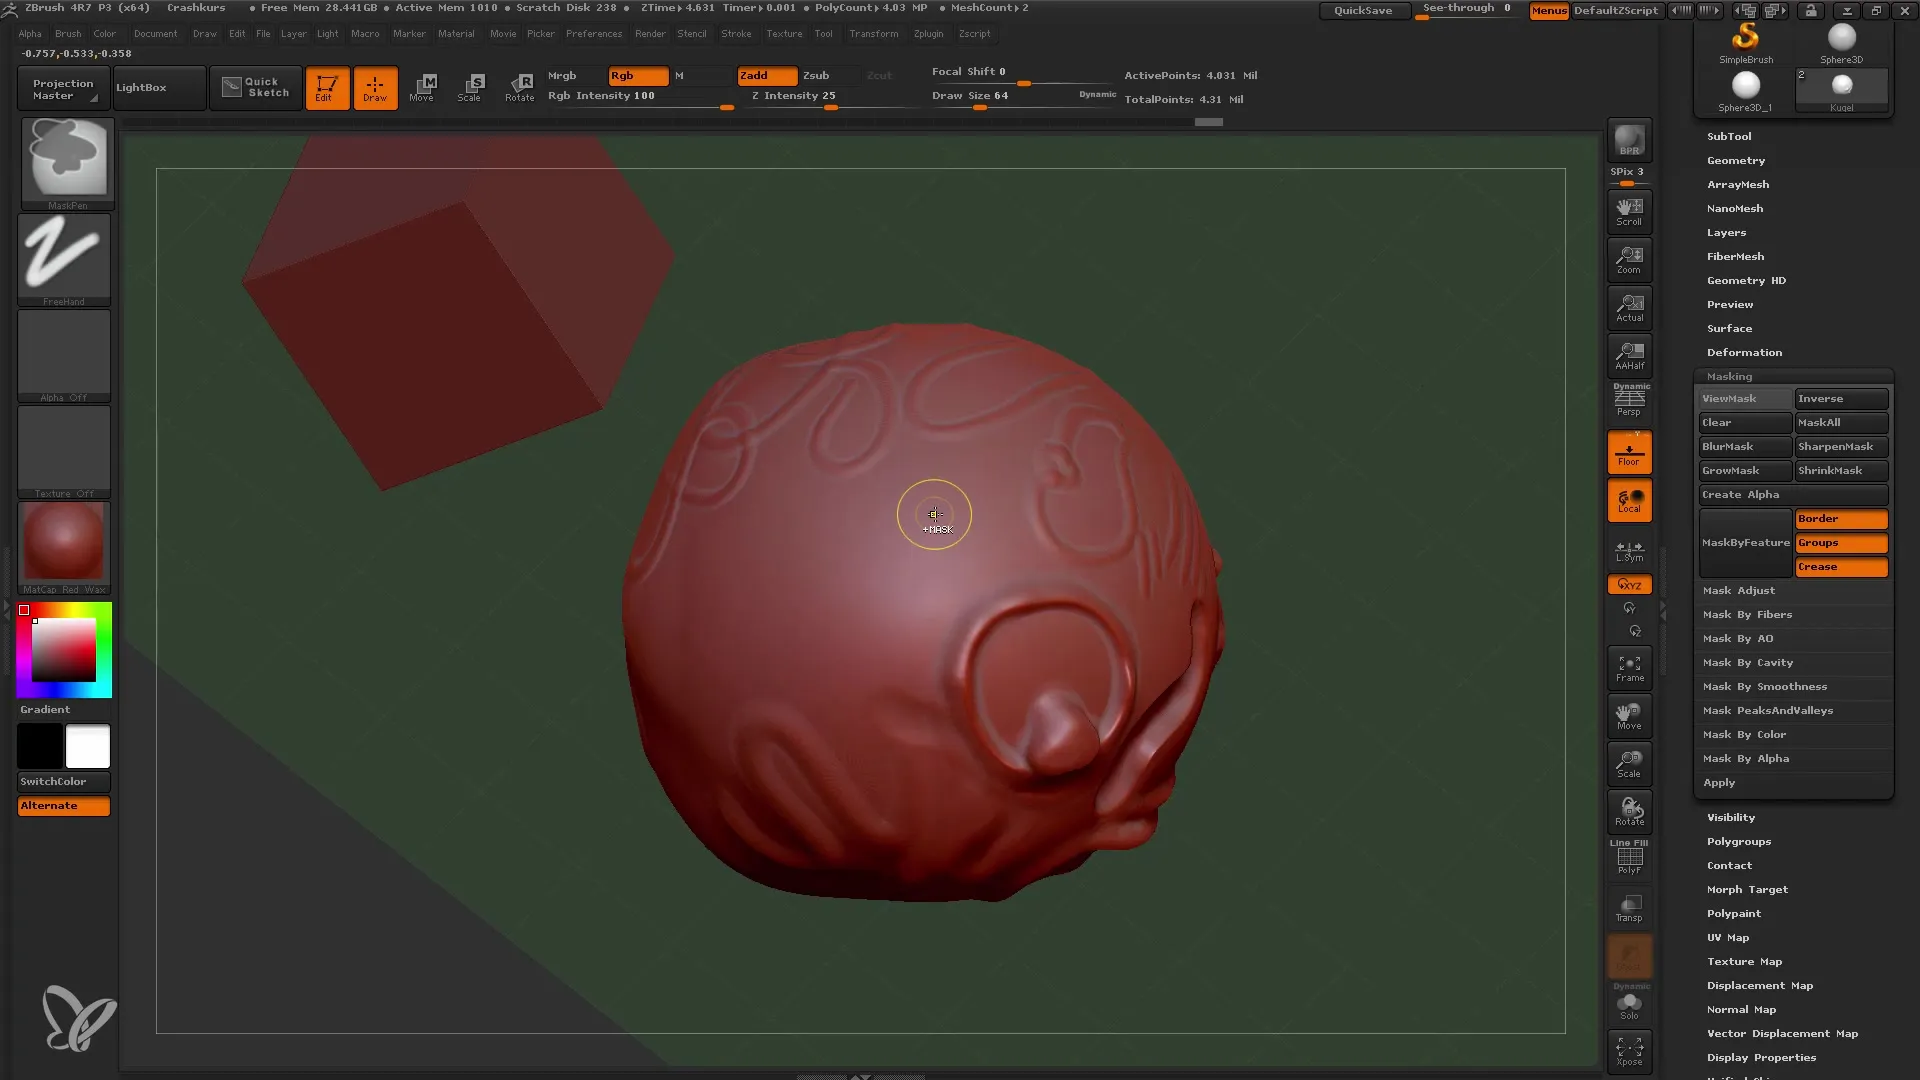This screenshot has height=1080, width=1920.
Task: Select the Draw tool icon
Action: [373, 87]
